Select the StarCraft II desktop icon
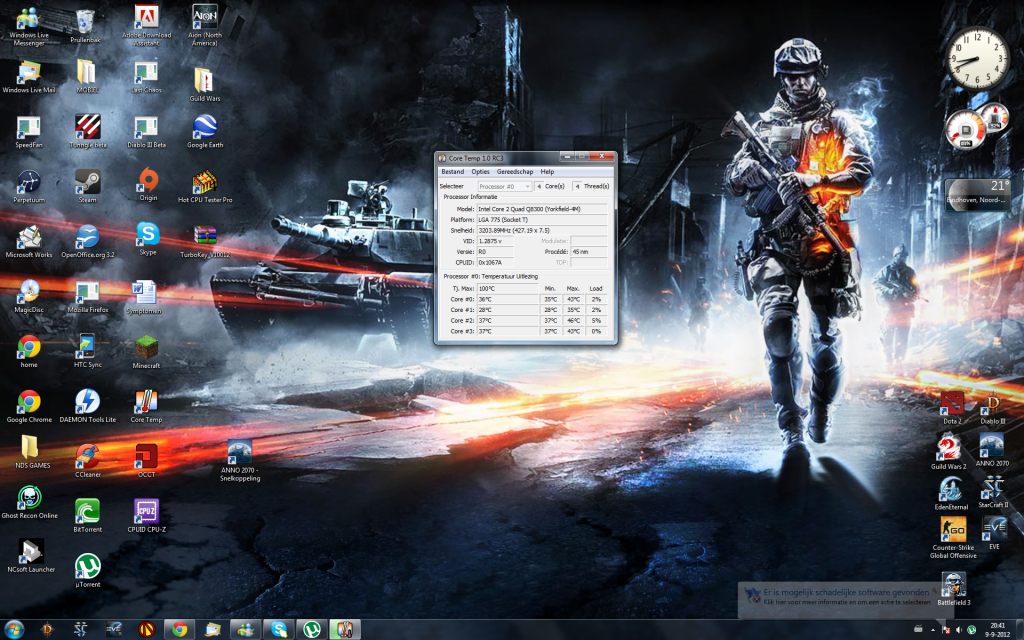Viewport: 1024px width, 640px height. coord(993,492)
